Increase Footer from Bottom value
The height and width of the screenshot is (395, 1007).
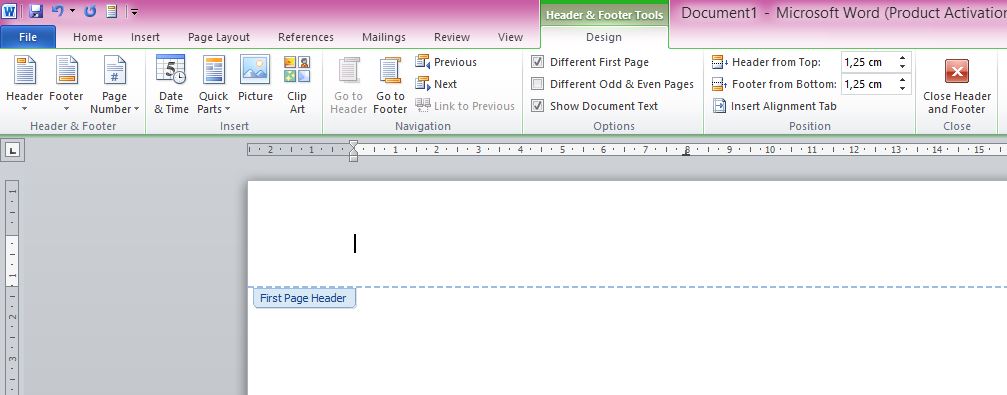902,80
